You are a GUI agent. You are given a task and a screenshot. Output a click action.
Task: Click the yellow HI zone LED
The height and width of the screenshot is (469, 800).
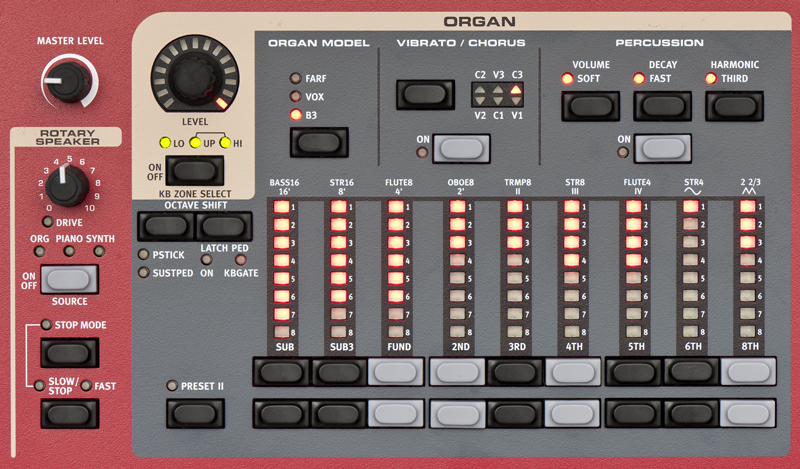(225, 143)
